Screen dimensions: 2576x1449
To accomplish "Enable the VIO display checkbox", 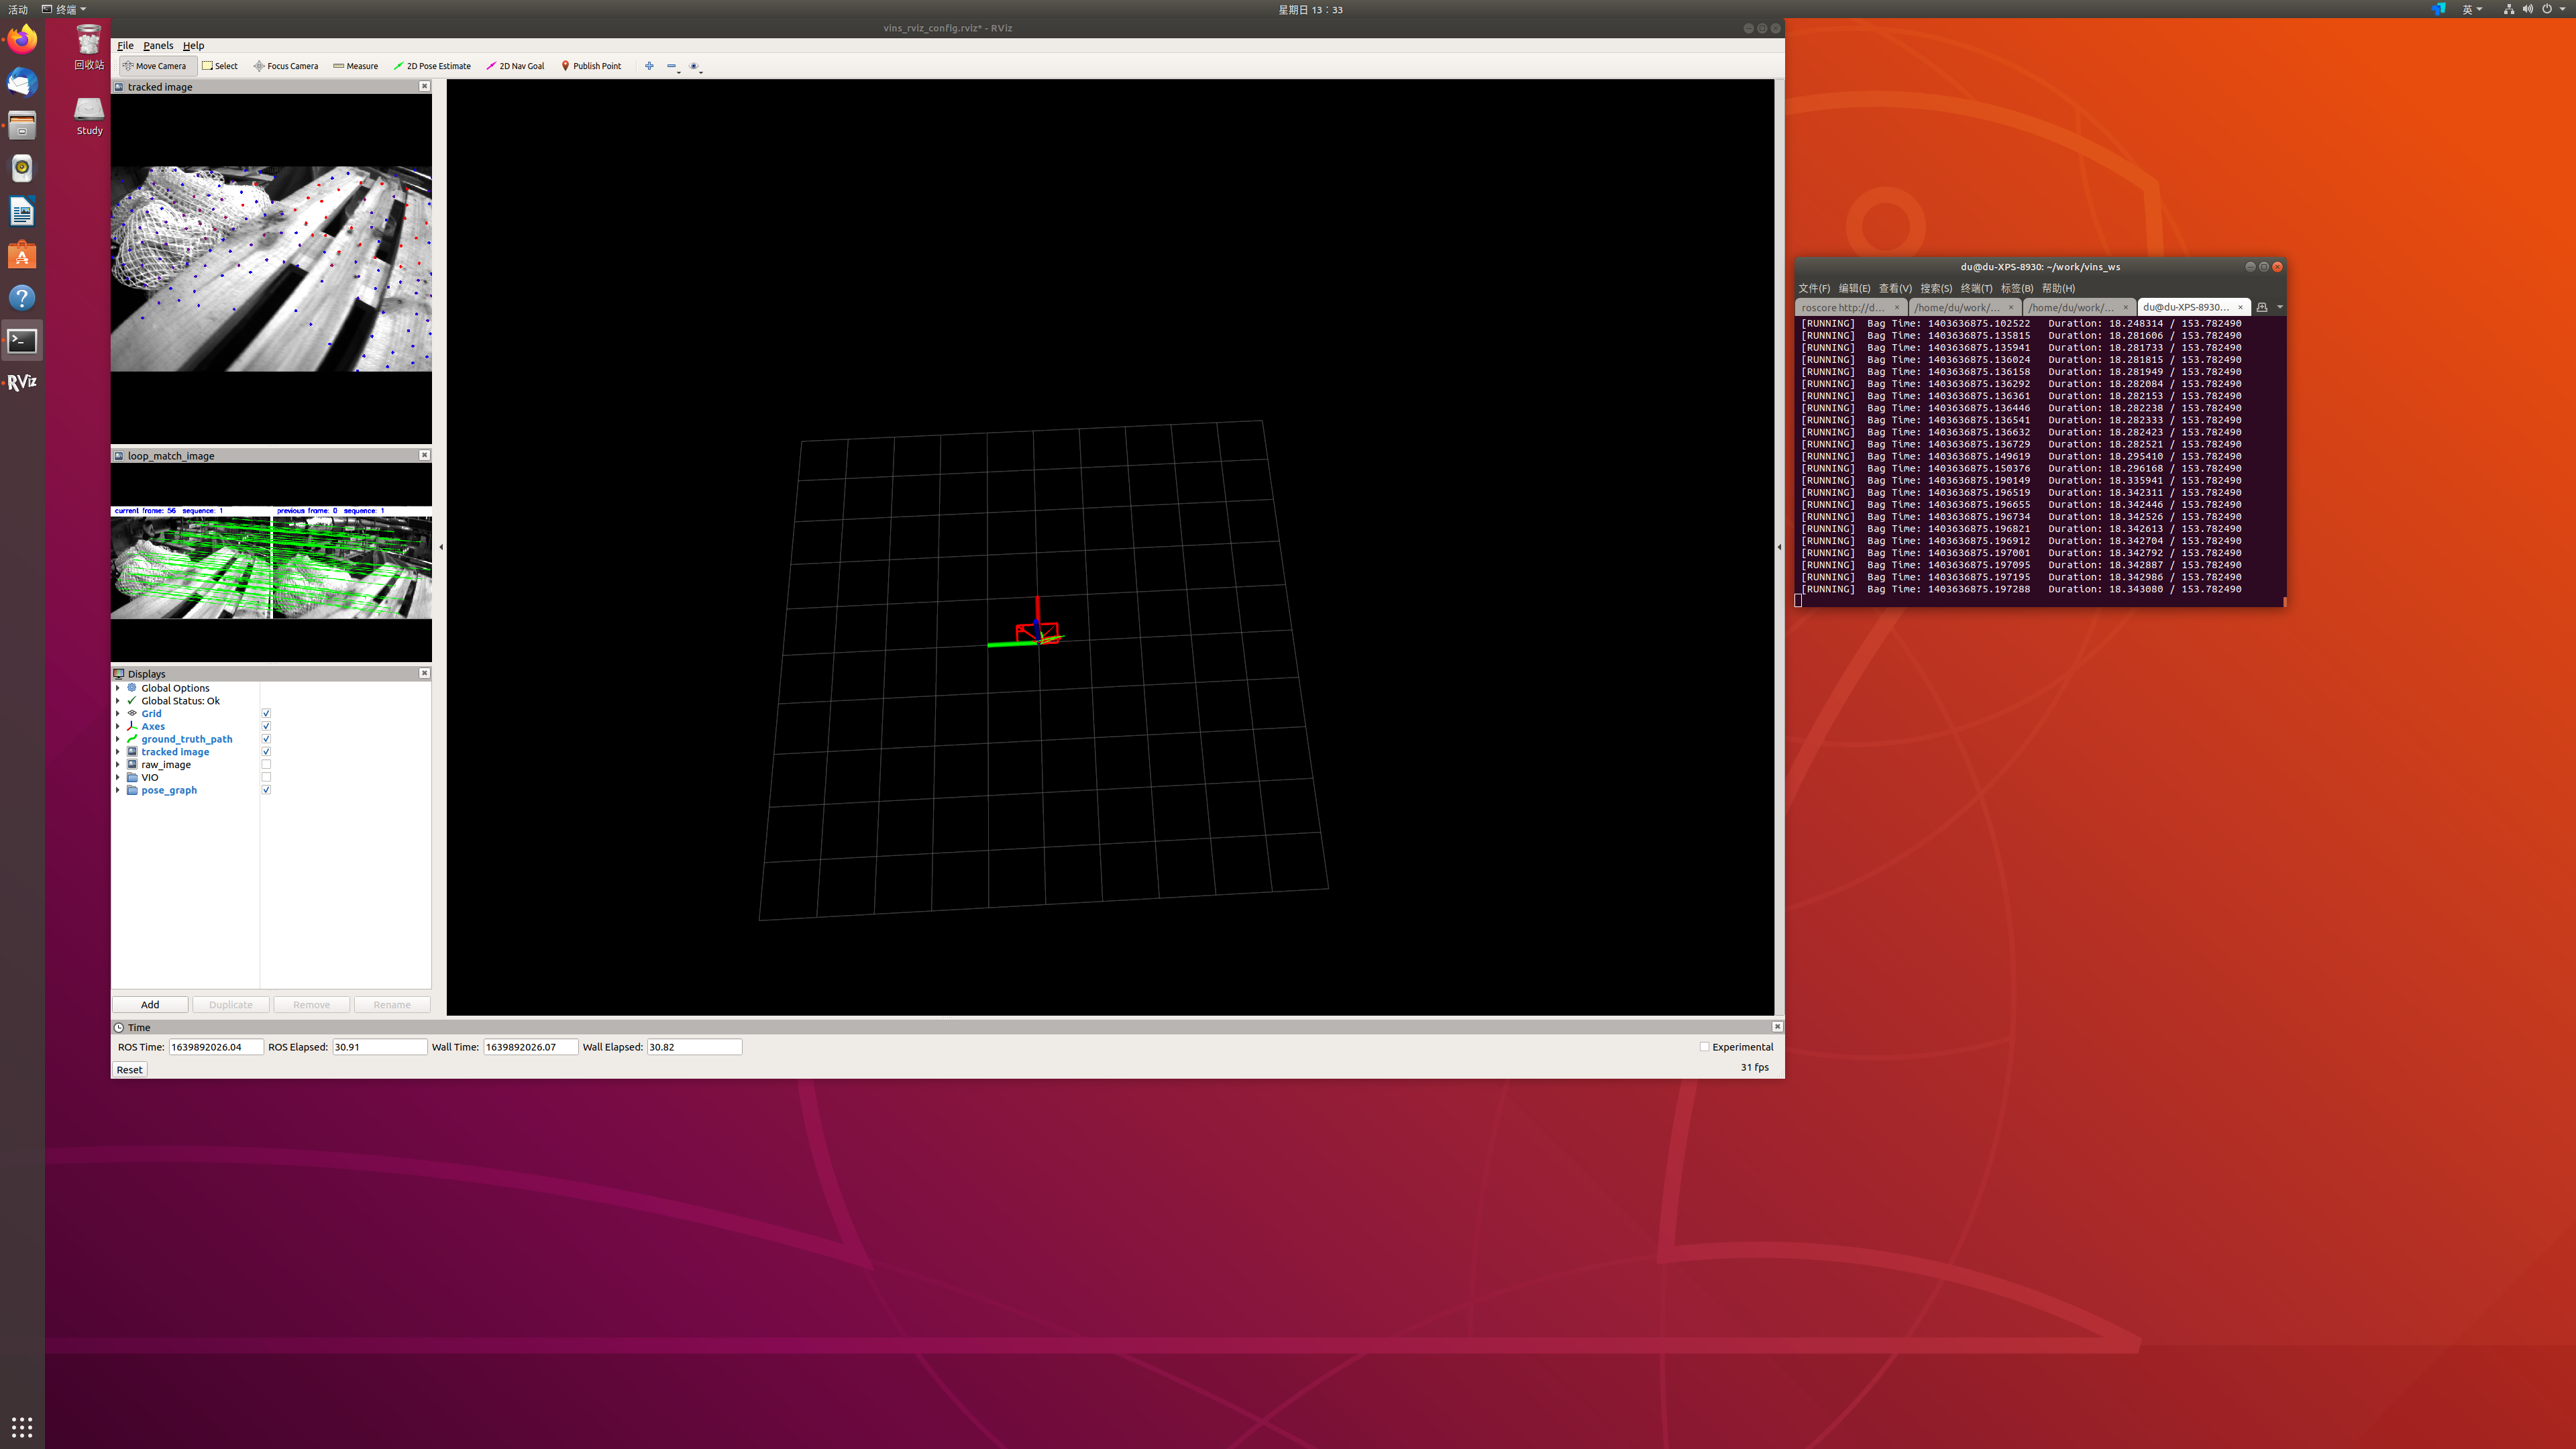I will (266, 777).
